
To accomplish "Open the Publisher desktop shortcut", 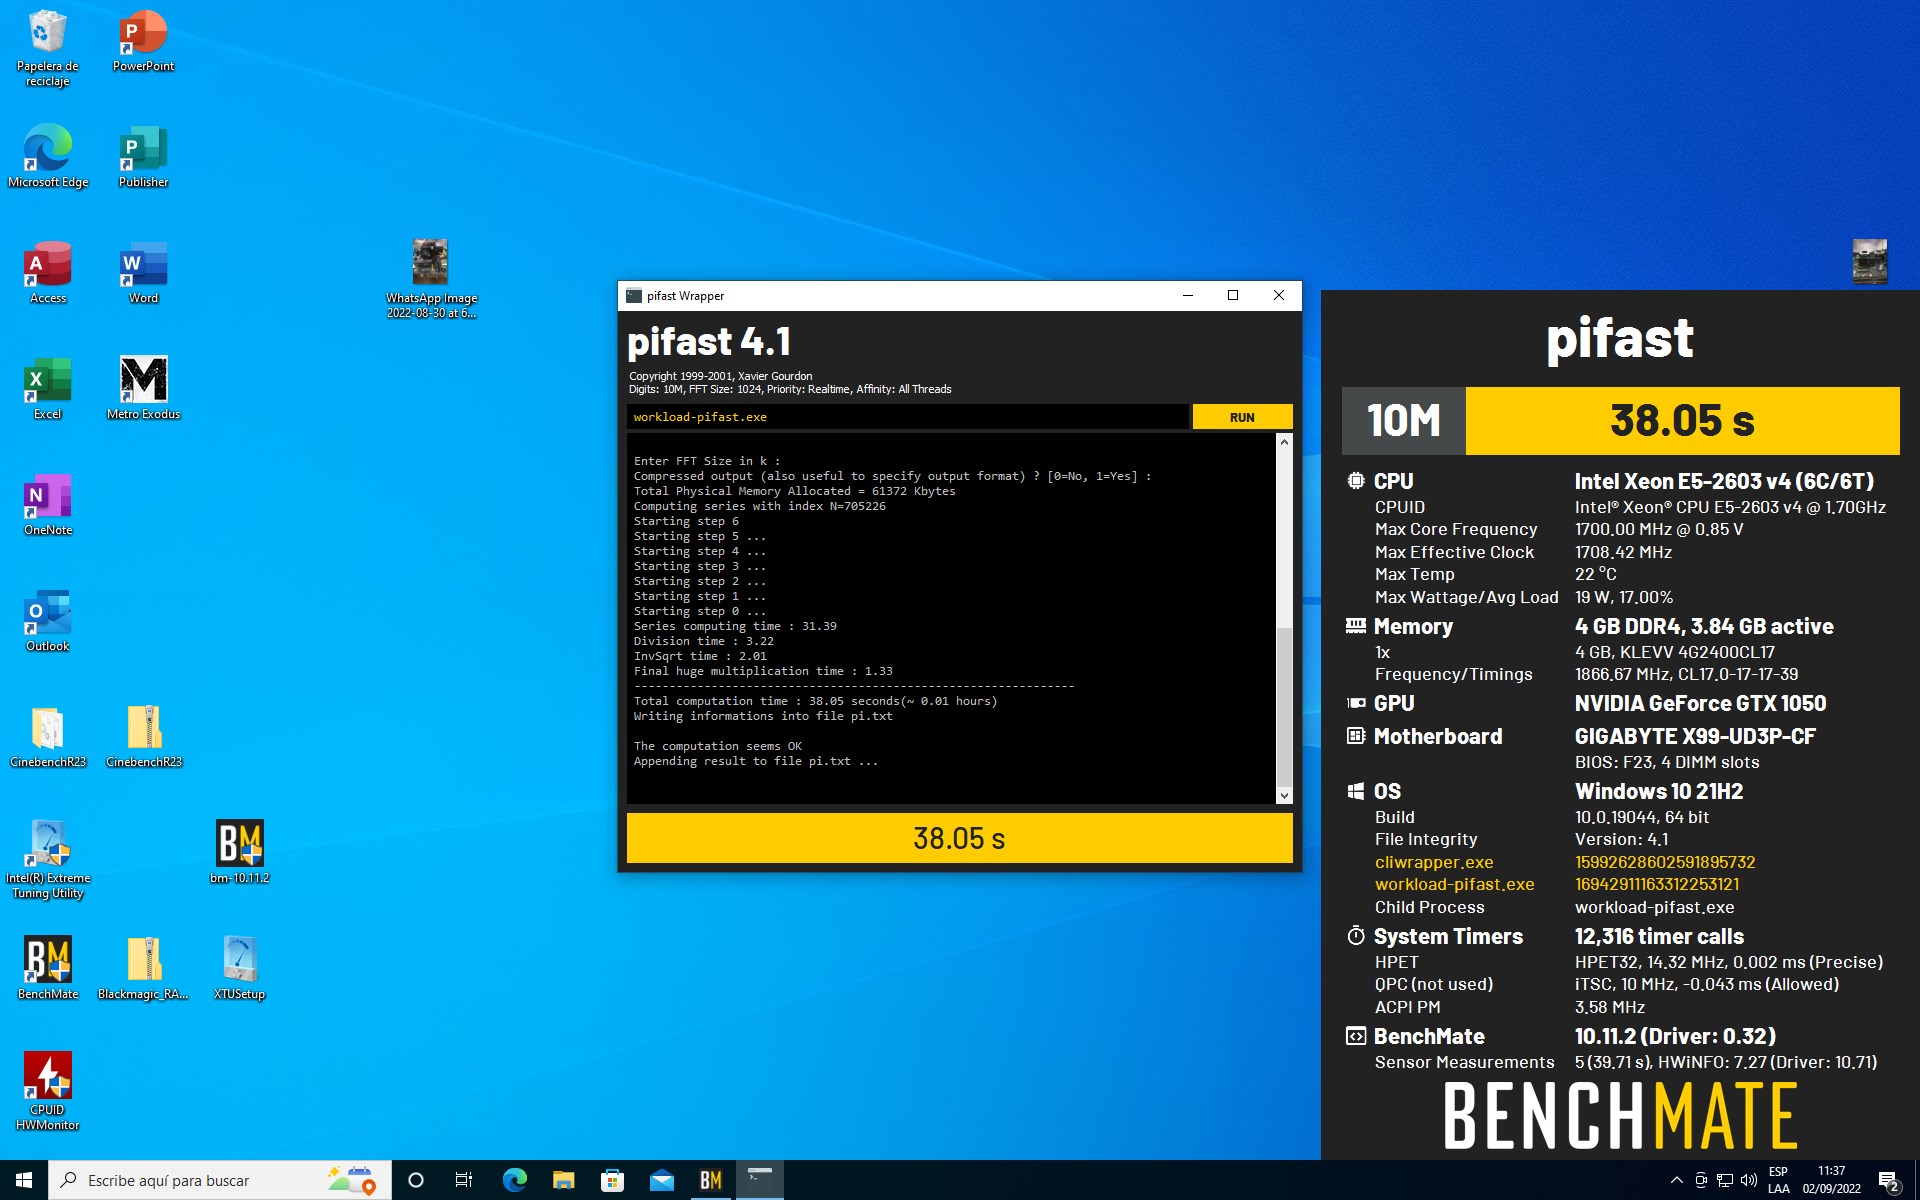I will click(x=143, y=155).
